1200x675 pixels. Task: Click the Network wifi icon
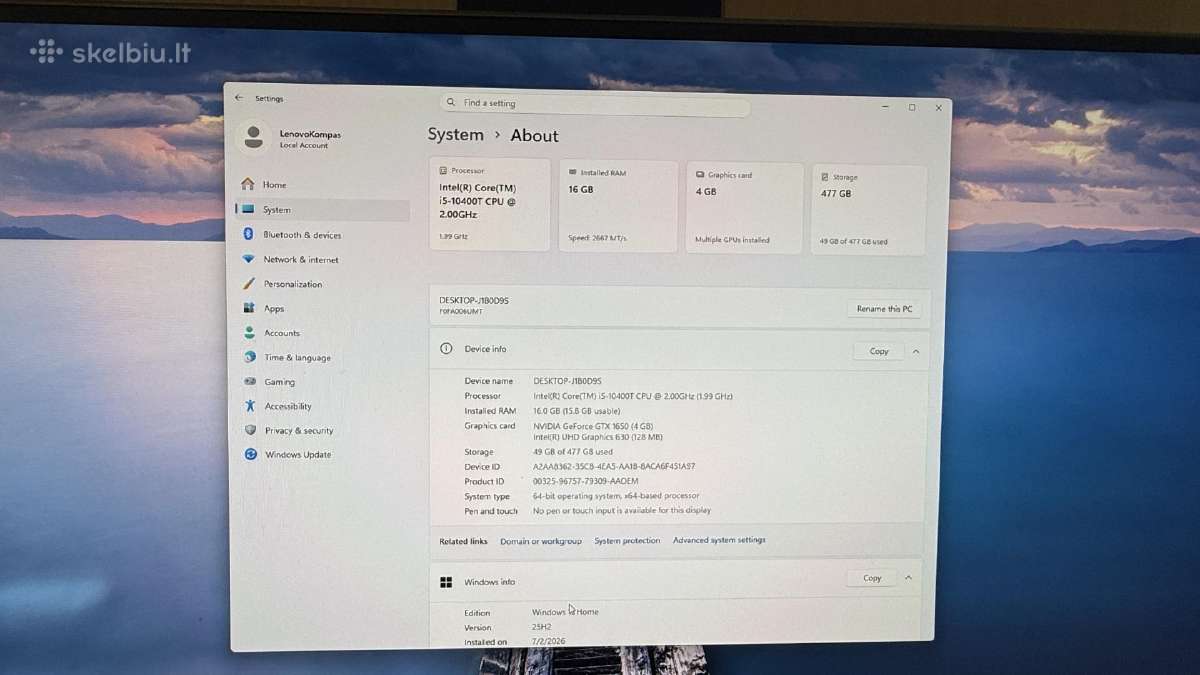point(248,259)
